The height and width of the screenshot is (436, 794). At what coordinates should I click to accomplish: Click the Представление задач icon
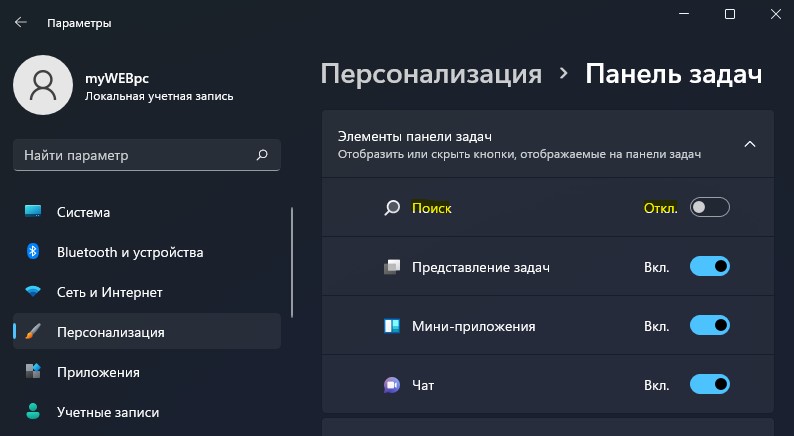click(392, 267)
